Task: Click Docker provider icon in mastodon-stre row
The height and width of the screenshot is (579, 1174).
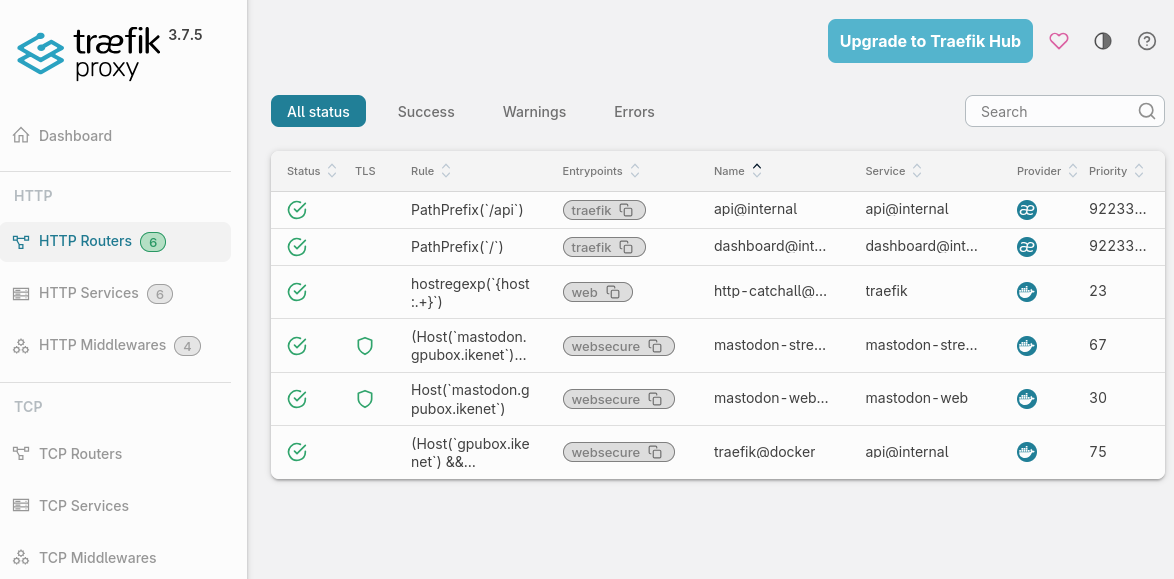Action: (1027, 345)
